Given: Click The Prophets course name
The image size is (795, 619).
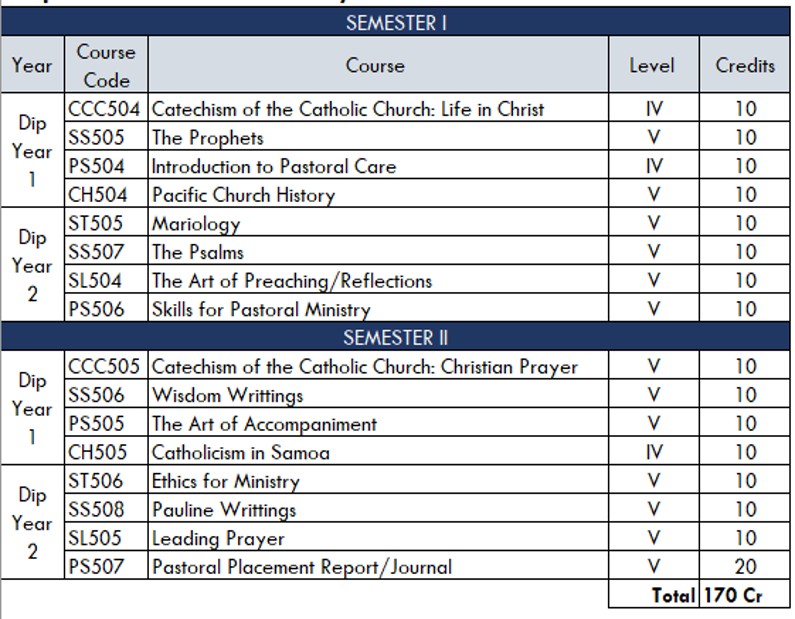Looking at the screenshot, I should pyautogui.click(x=207, y=138).
